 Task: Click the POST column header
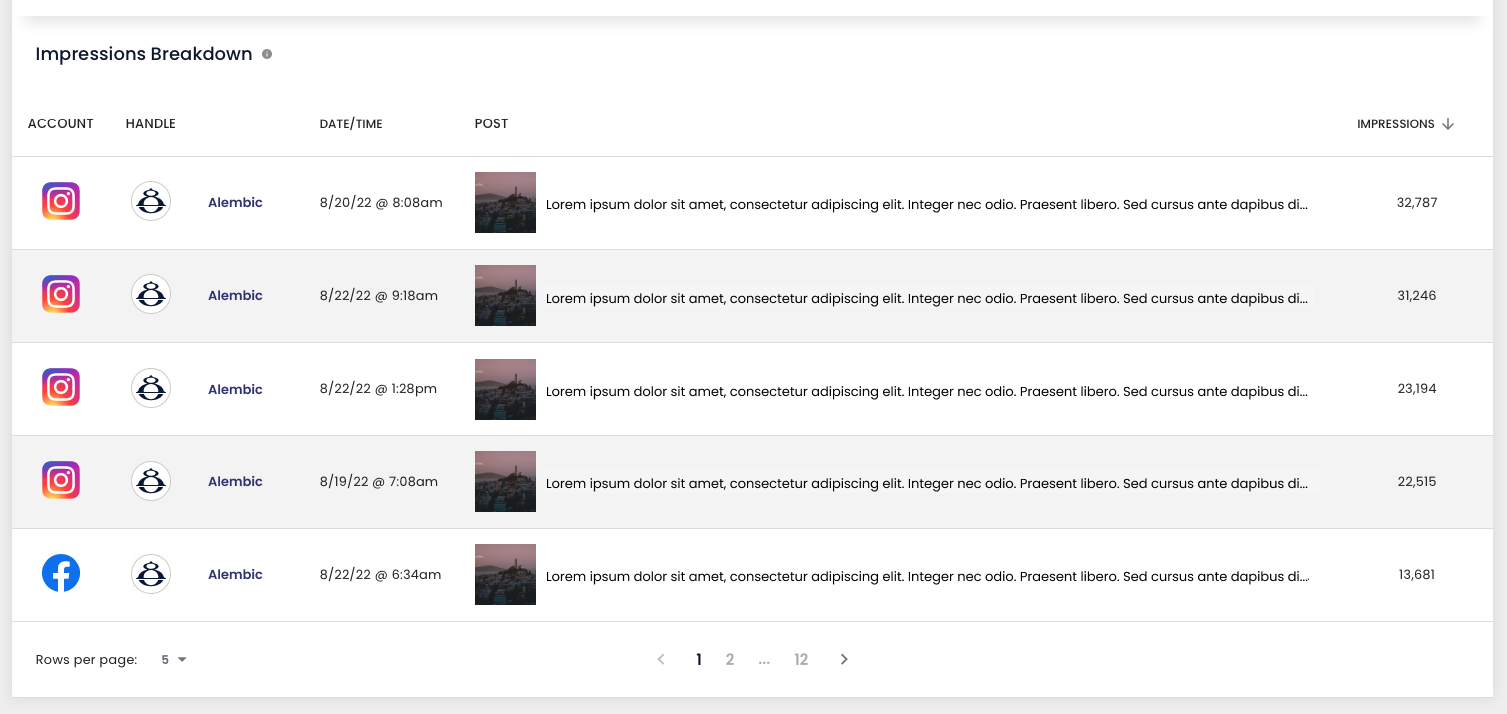(x=491, y=124)
